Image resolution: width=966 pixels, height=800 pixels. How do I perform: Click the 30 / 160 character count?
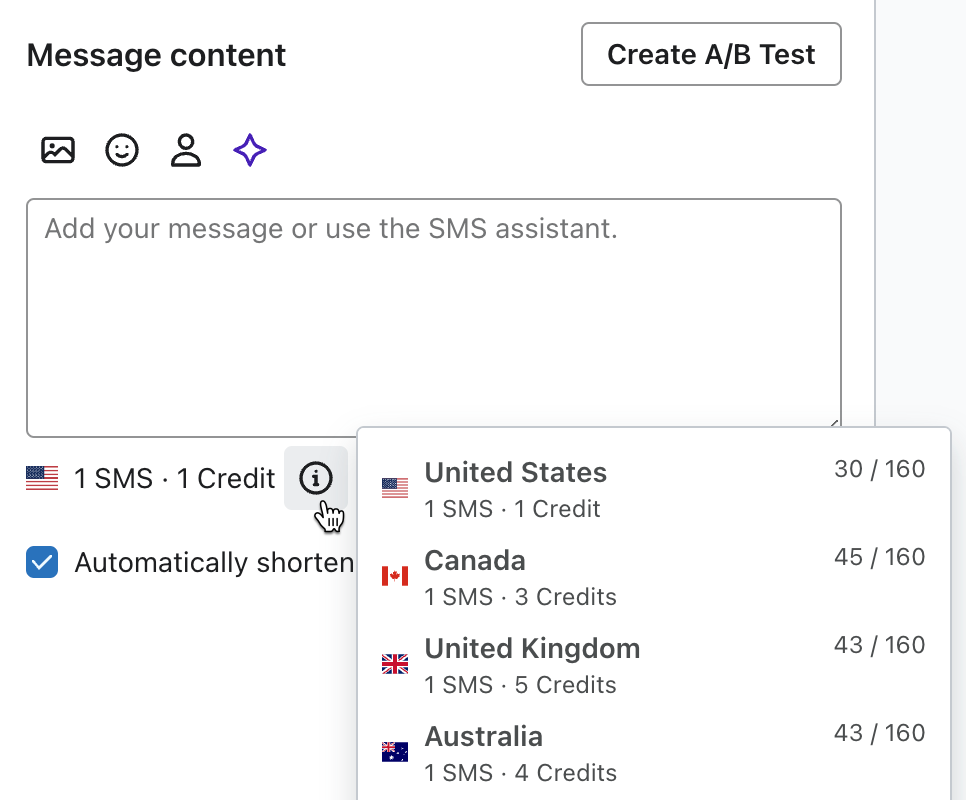[x=879, y=468]
